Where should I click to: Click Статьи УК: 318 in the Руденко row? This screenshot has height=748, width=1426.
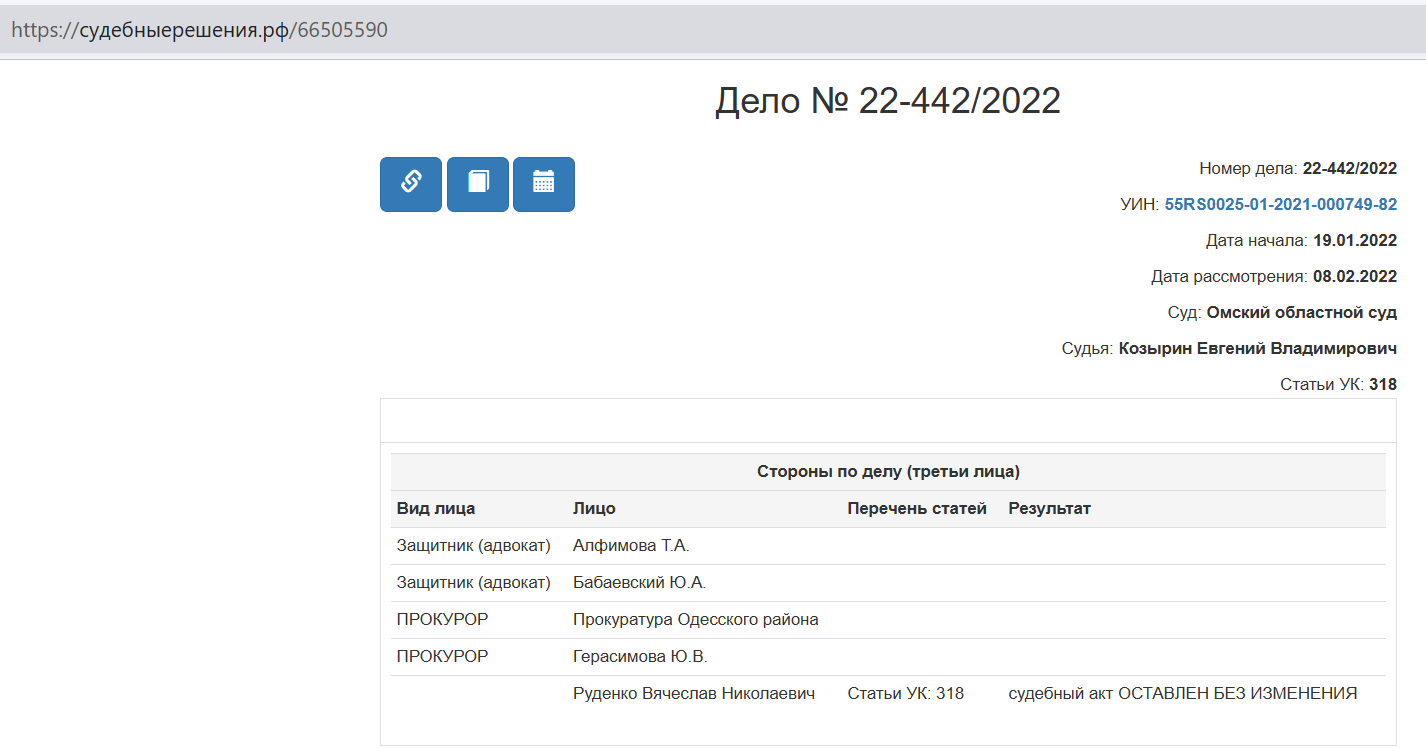906,694
